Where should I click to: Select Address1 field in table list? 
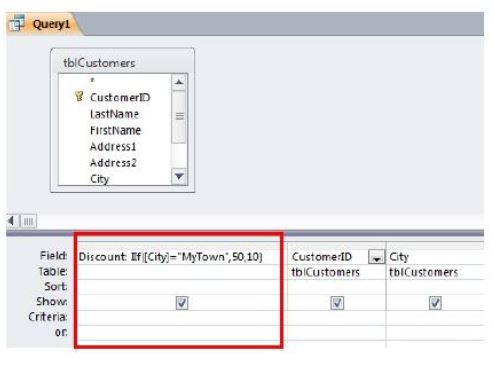point(113,147)
